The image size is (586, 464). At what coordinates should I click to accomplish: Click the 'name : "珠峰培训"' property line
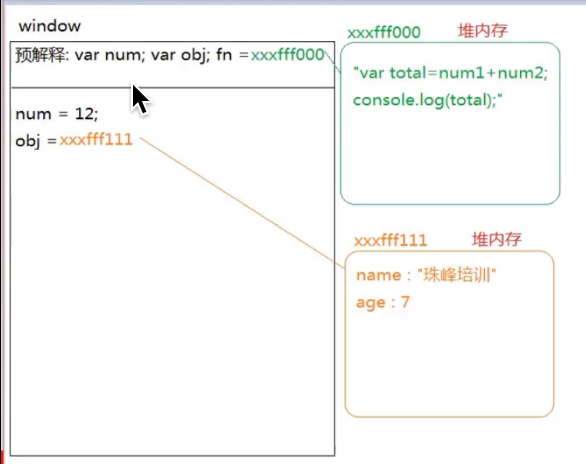pos(426,275)
